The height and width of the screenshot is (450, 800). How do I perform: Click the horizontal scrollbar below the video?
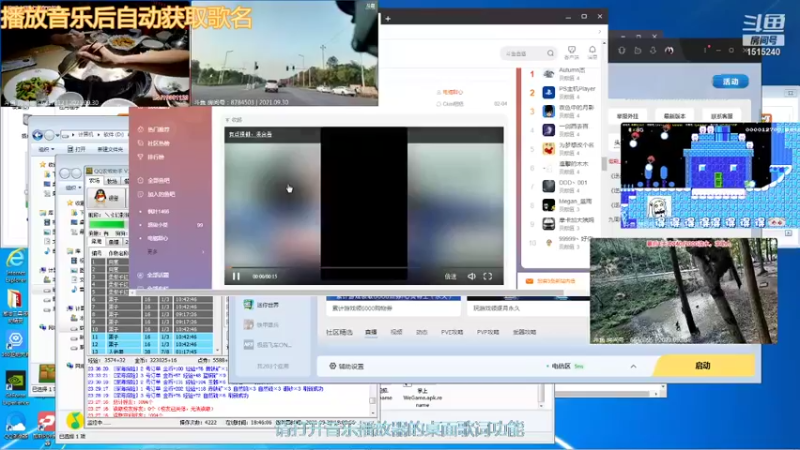[x=349, y=293]
